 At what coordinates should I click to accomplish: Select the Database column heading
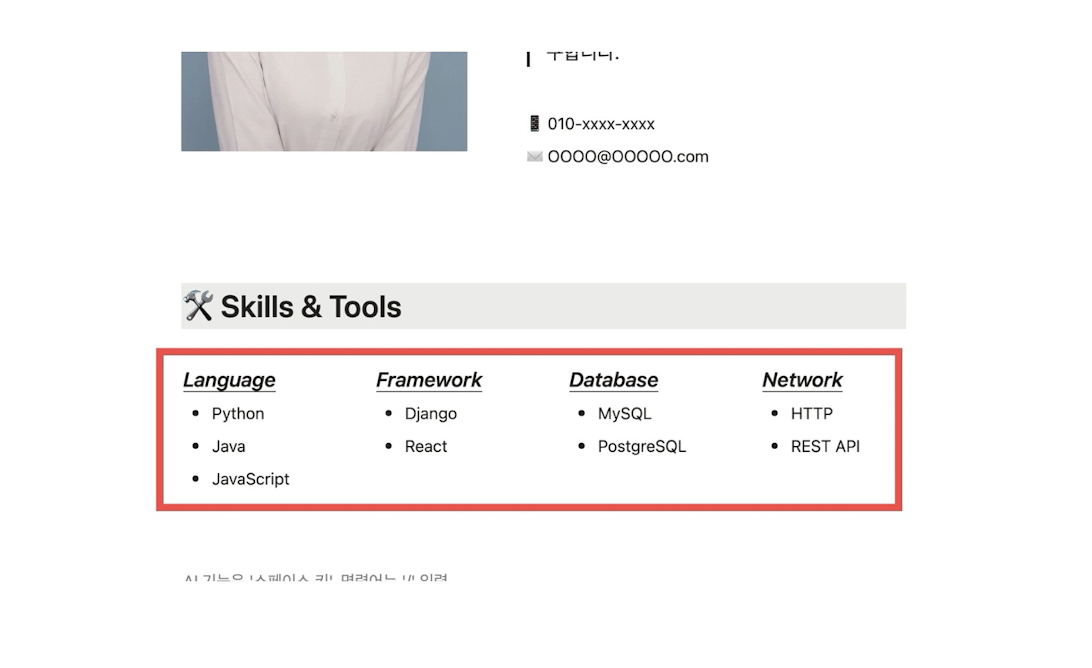(x=614, y=380)
